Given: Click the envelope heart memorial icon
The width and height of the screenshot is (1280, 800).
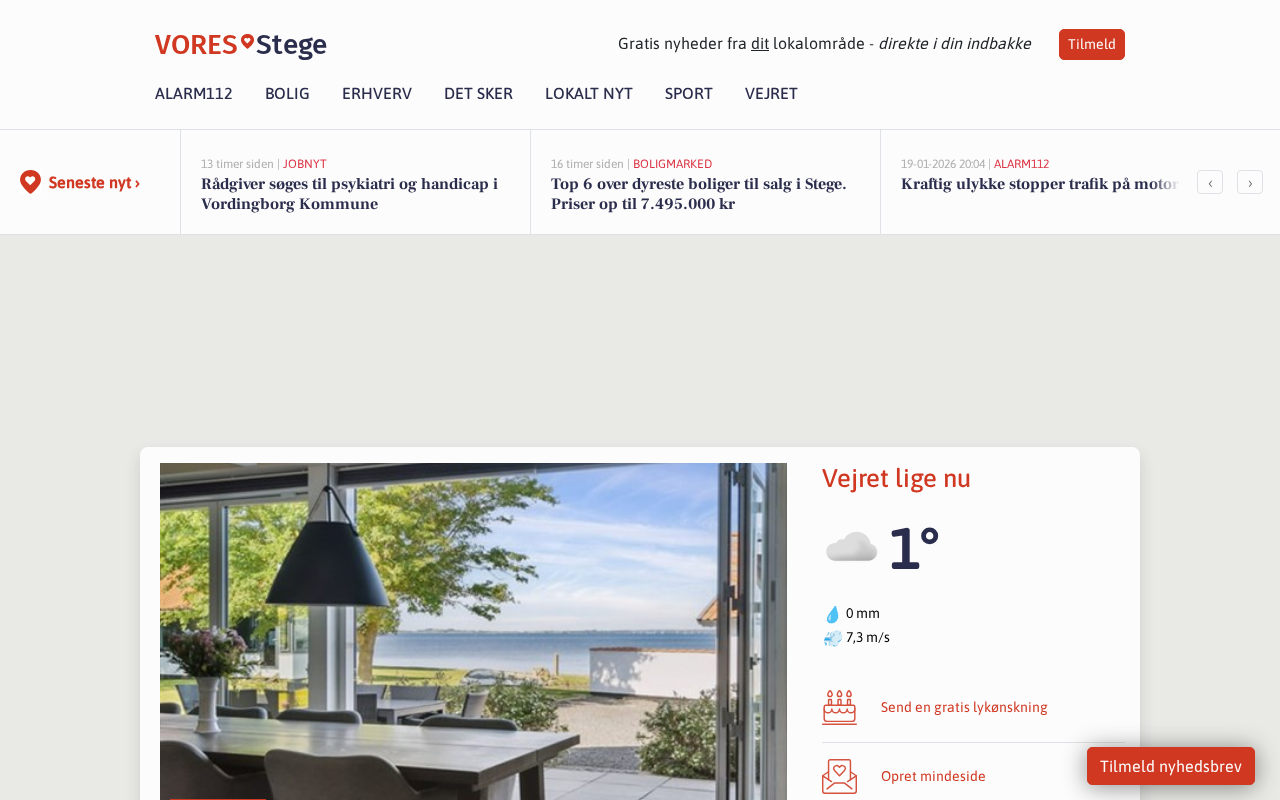Looking at the screenshot, I should pos(840,776).
